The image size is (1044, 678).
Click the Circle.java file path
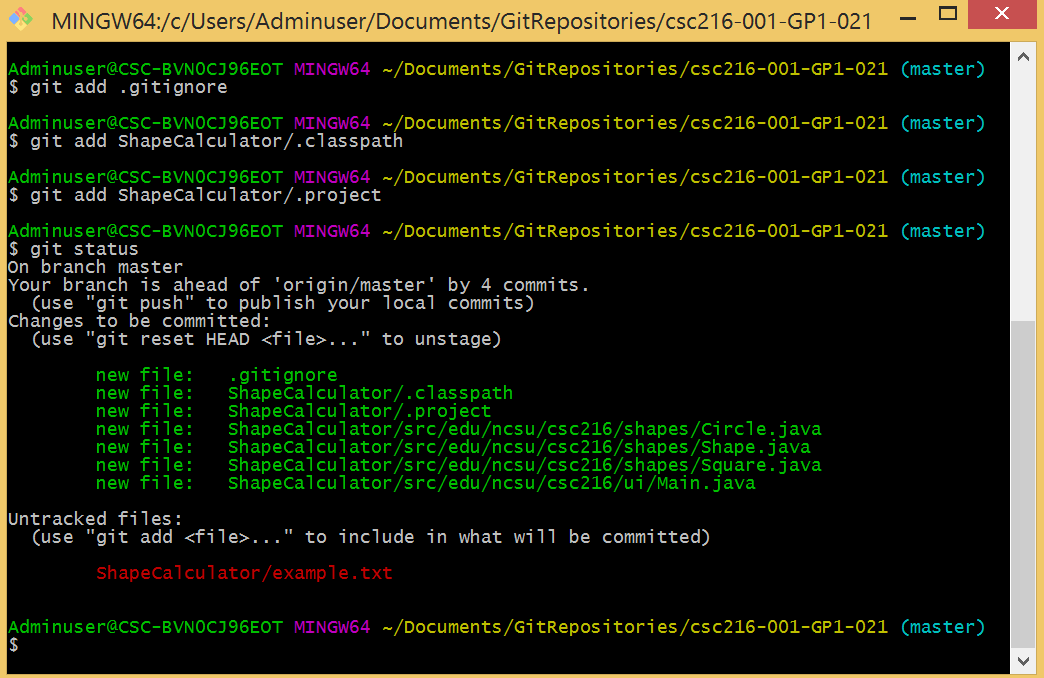click(524, 428)
